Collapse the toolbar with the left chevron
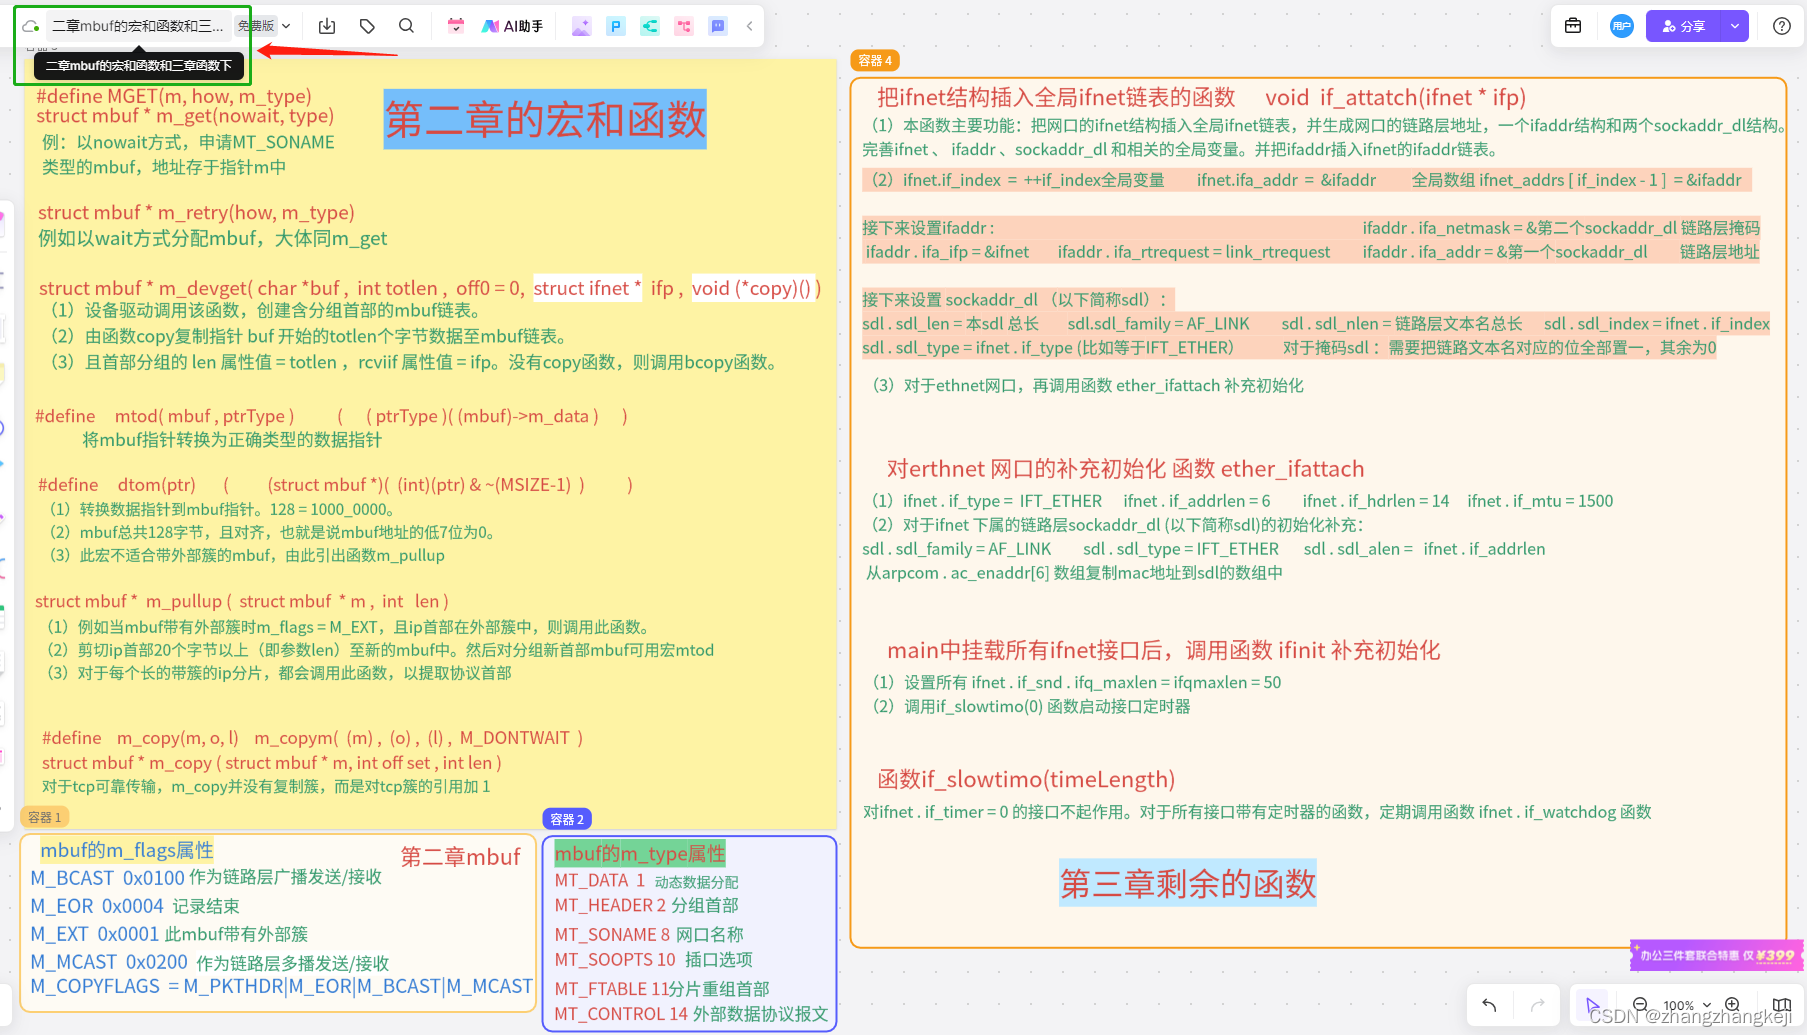Image resolution: width=1807 pixels, height=1036 pixels. coord(749,26)
